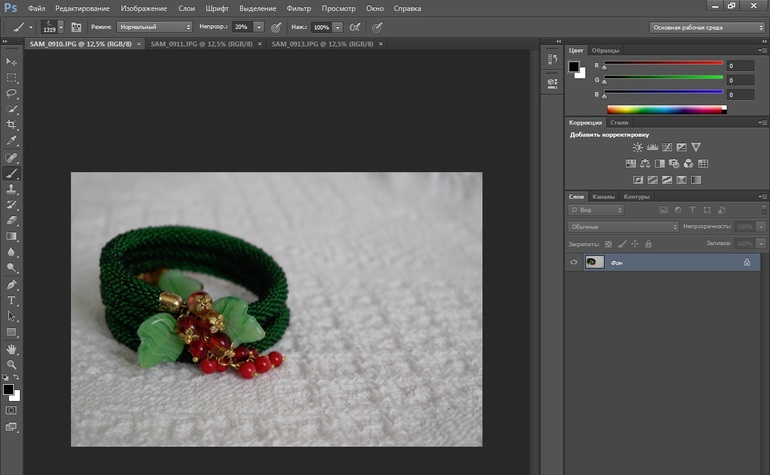Click the color spectrum ramp bar
Viewport: 770px width, 475px height.
pos(664,108)
